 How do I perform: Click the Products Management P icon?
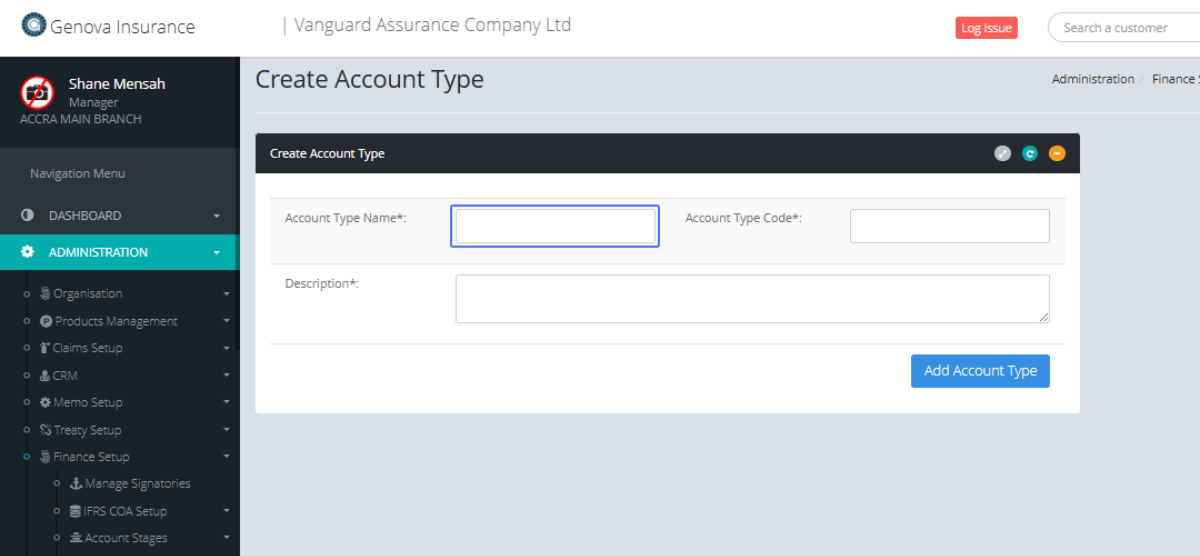pyautogui.click(x=46, y=321)
